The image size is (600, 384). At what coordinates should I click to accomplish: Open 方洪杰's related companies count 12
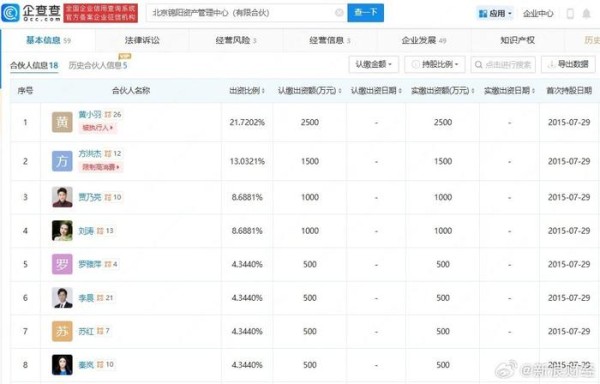(x=113, y=153)
